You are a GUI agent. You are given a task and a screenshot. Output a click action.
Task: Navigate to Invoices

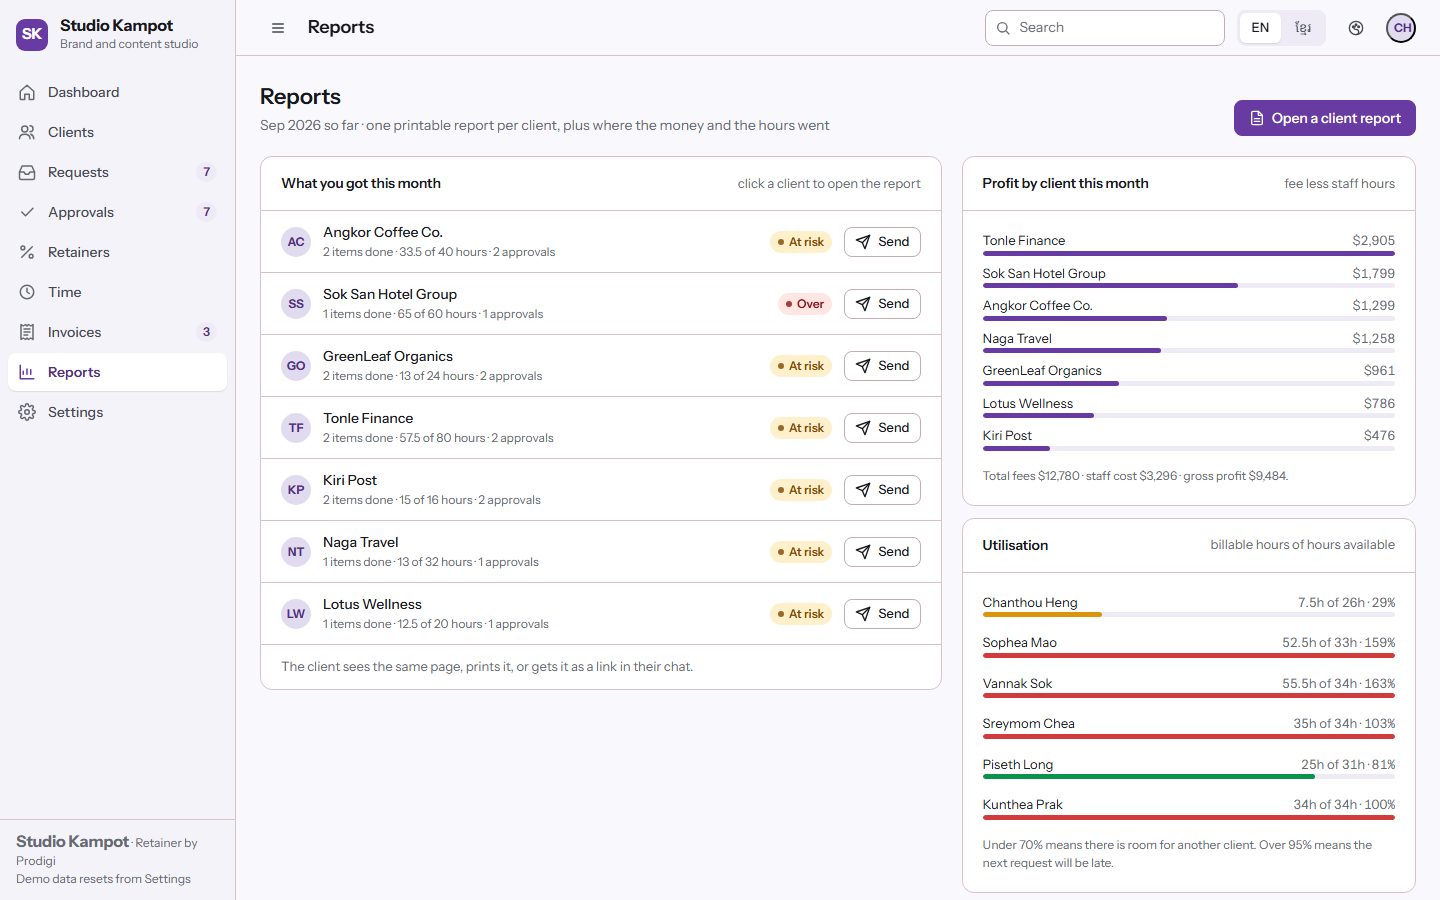pyautogui.click(x=117, y=332)
